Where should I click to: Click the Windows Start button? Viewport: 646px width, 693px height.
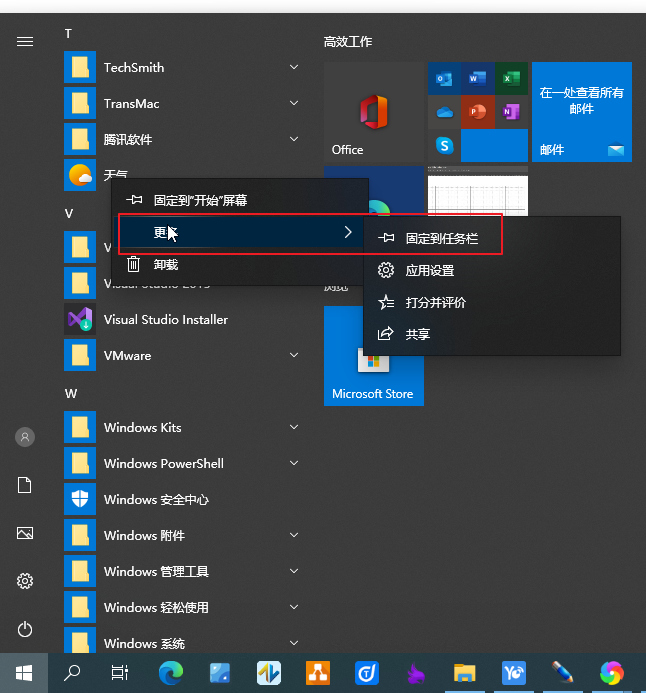coord(23,672)
